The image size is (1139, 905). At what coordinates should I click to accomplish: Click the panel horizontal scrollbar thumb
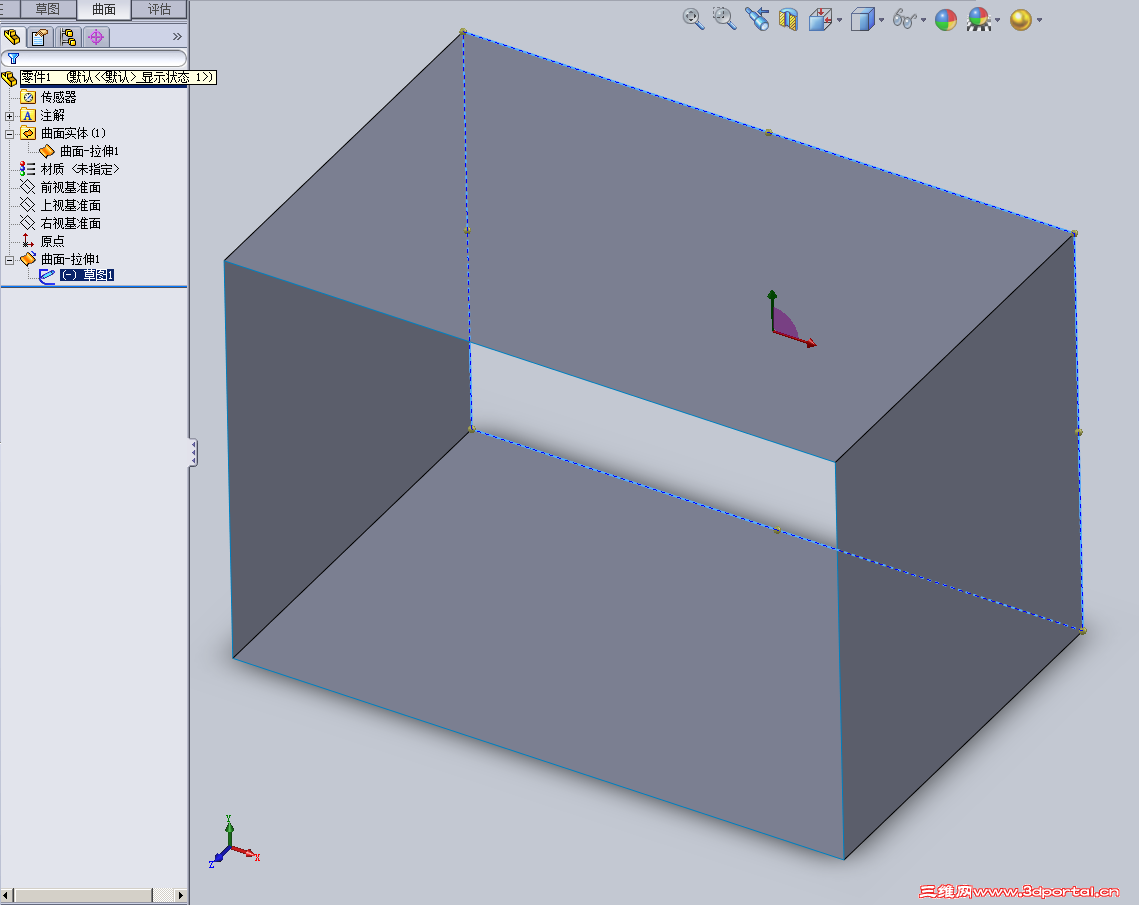(x=84, y=896)
